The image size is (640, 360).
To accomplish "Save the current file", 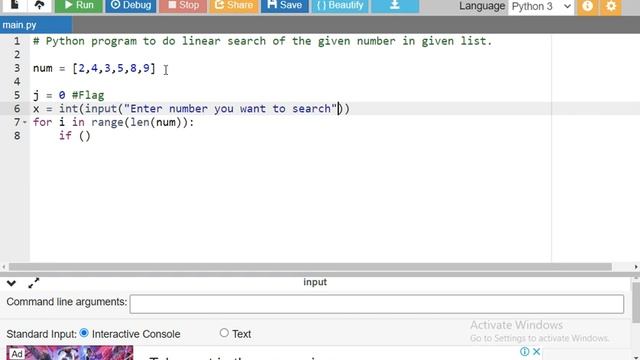I will (x=284, y=5).
